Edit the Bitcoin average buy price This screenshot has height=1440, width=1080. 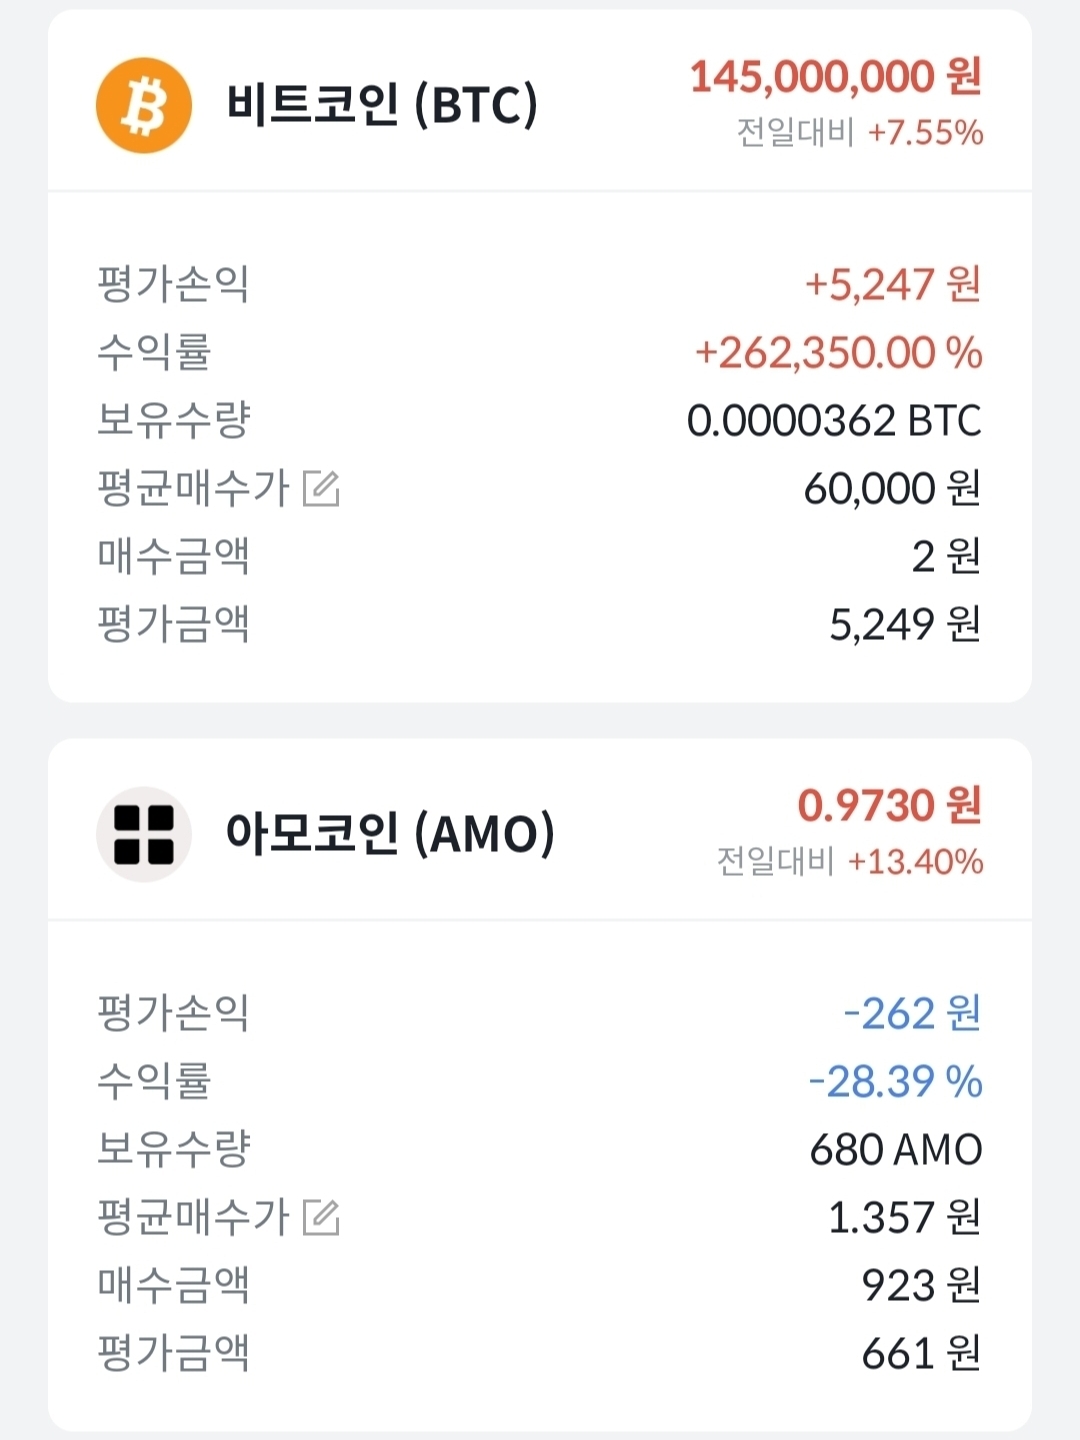321,489
